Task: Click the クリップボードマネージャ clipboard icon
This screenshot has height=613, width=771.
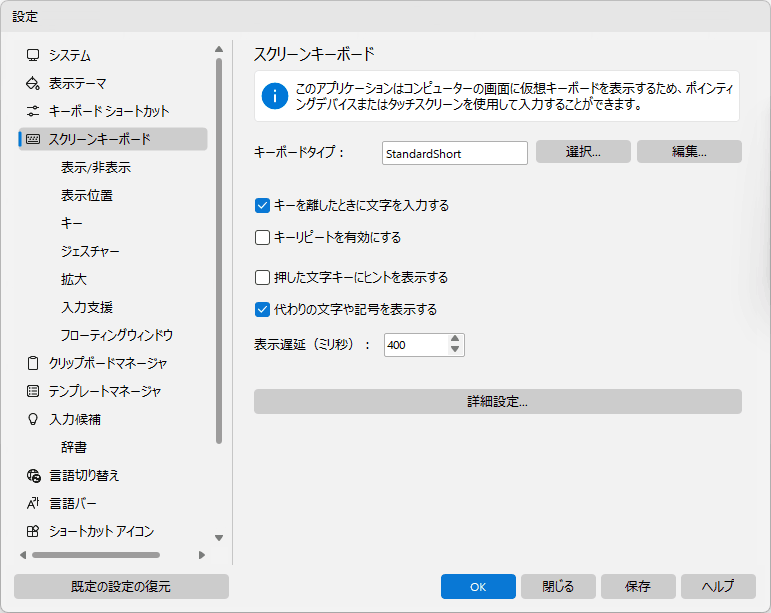Action: coord(33,363)
